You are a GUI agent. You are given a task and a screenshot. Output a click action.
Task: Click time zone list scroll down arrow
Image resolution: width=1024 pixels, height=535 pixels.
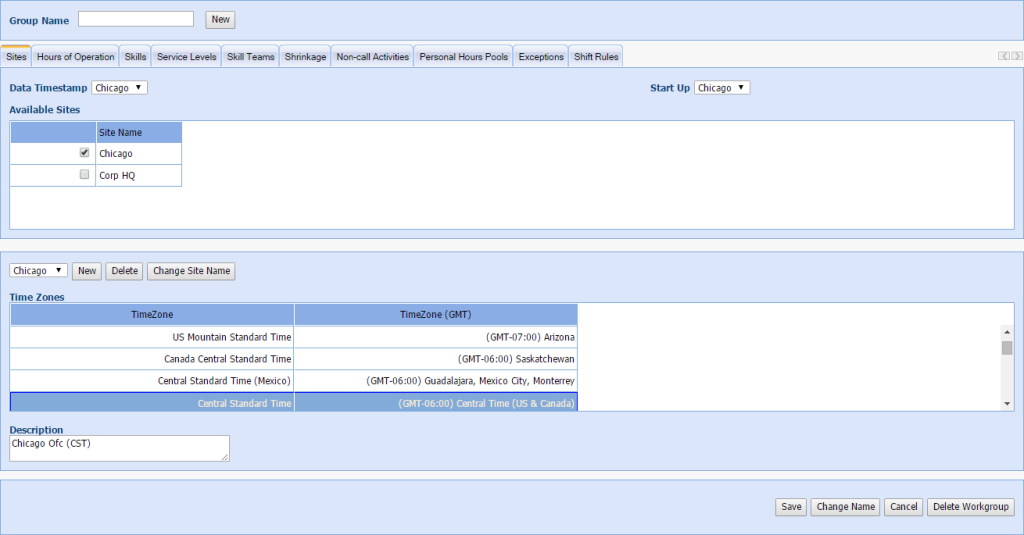coord(1007,403)
